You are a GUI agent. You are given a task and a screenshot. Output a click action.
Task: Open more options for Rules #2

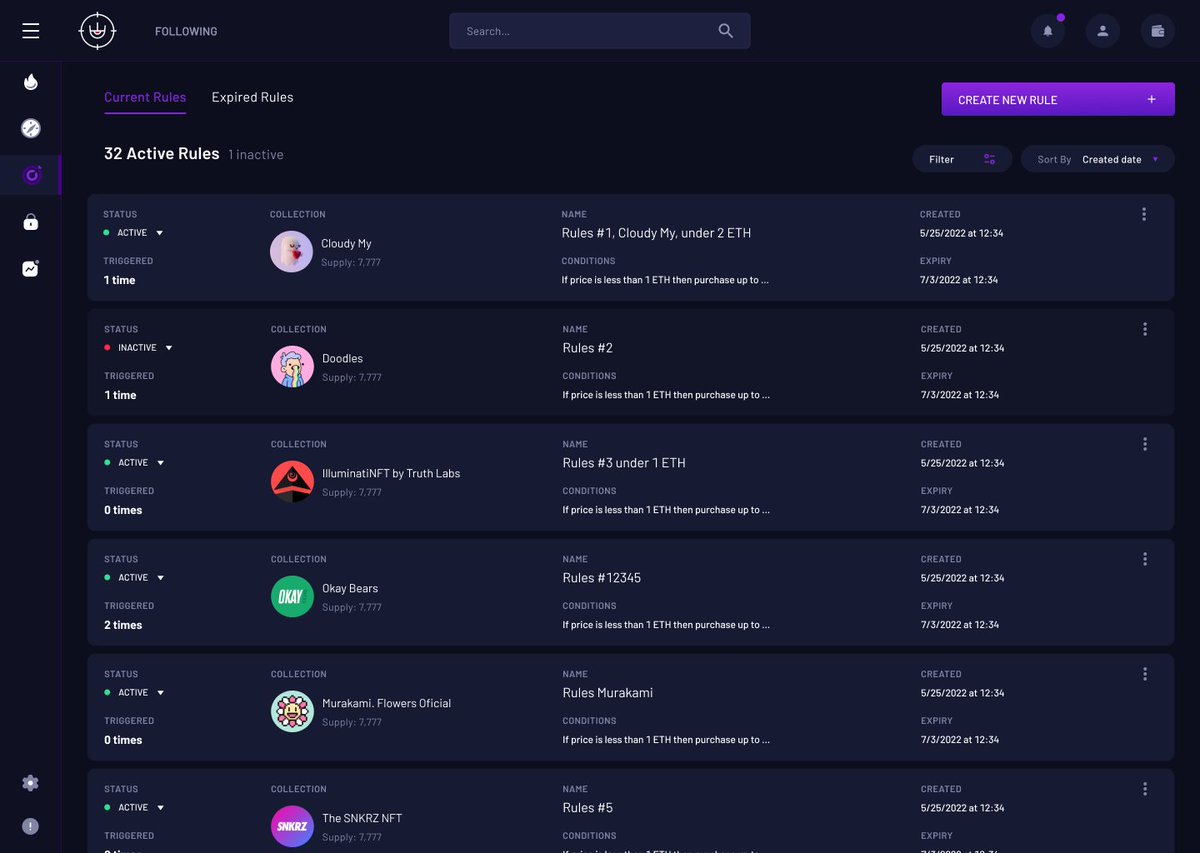1145,329
